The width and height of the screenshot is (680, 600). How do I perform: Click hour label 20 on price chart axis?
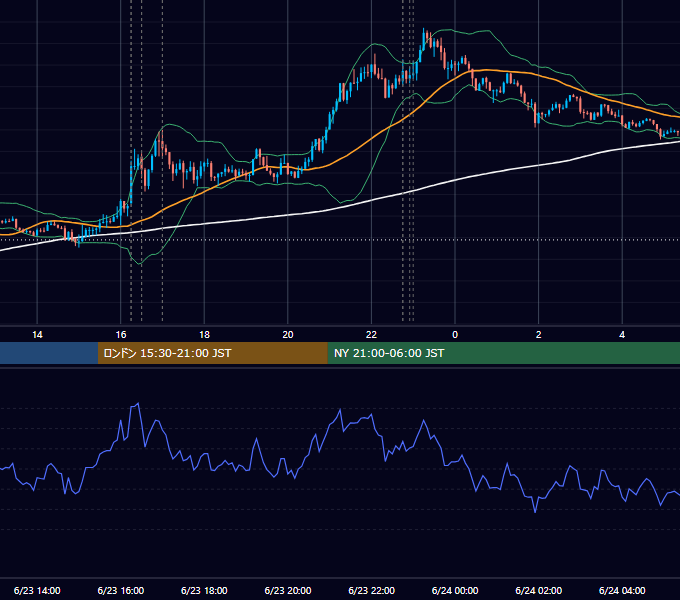point(288,335)
